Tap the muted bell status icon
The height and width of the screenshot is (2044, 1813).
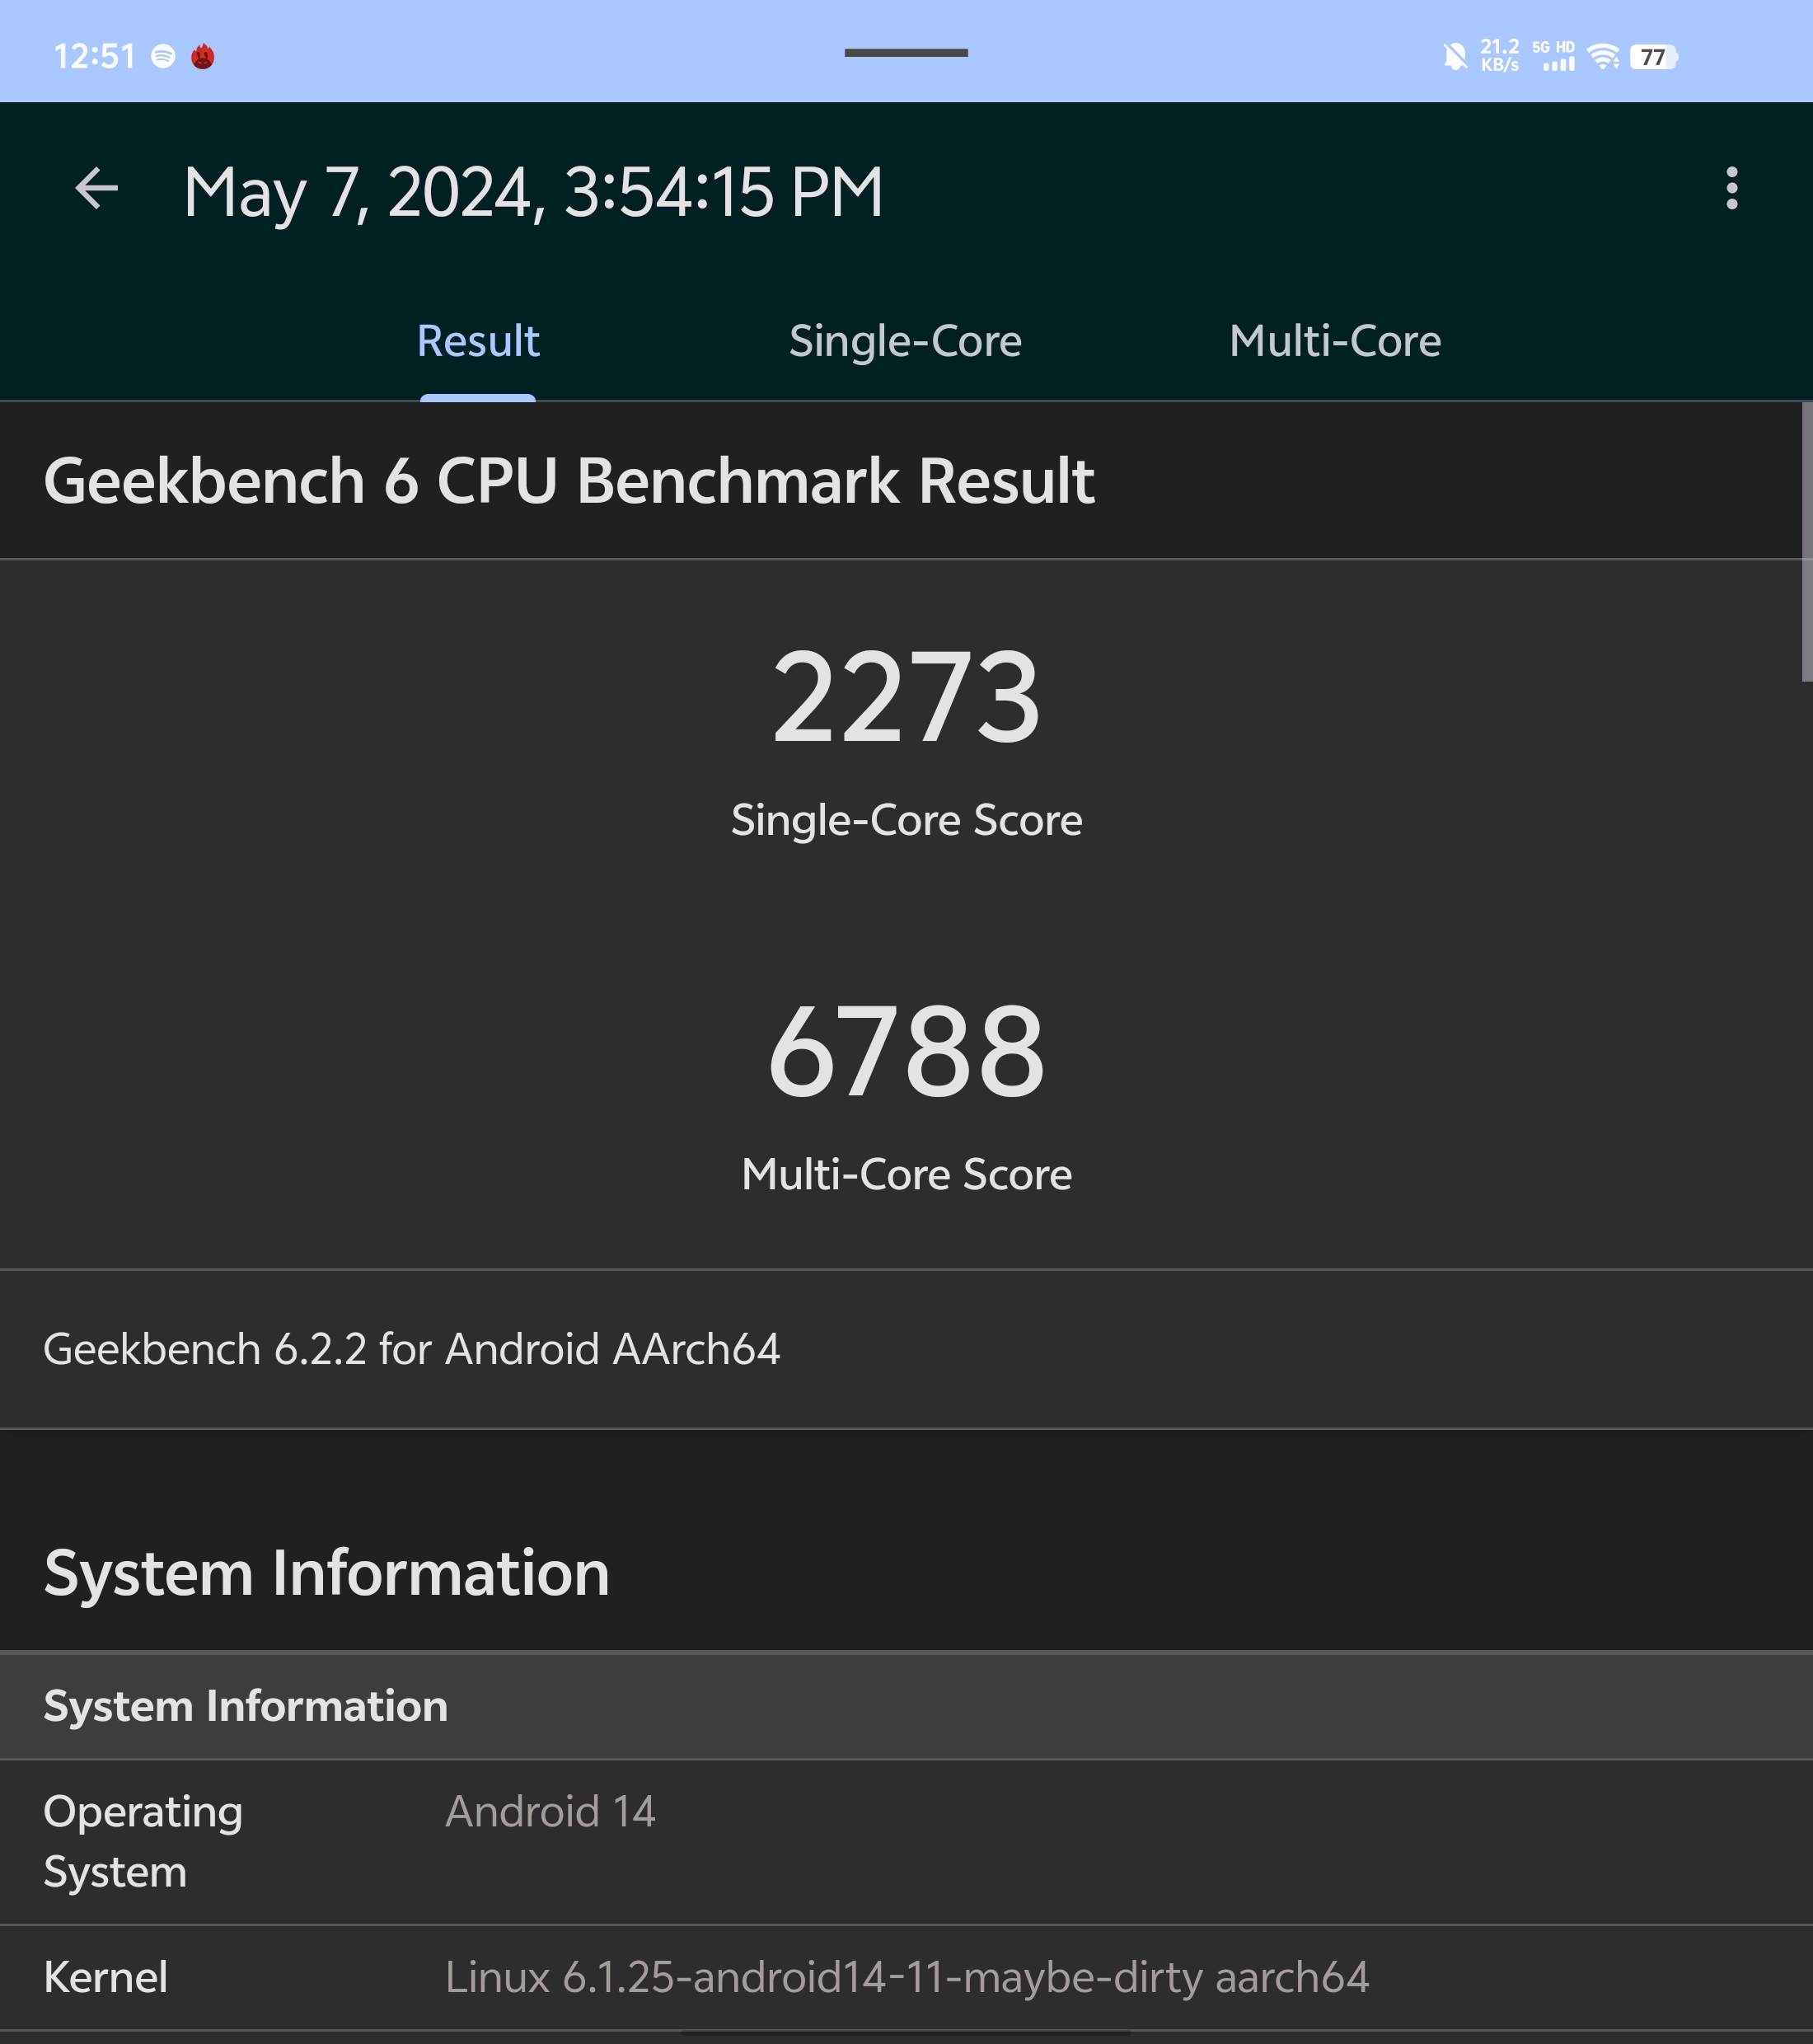click(x=1455, y=56)
